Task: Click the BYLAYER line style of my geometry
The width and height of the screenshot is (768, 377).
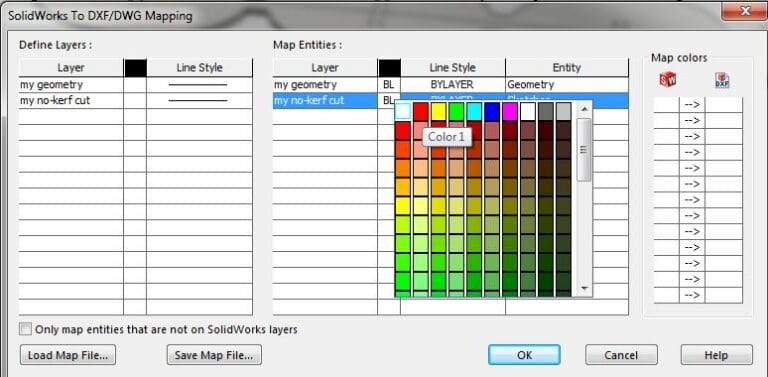Action: [x=453, y=85]
